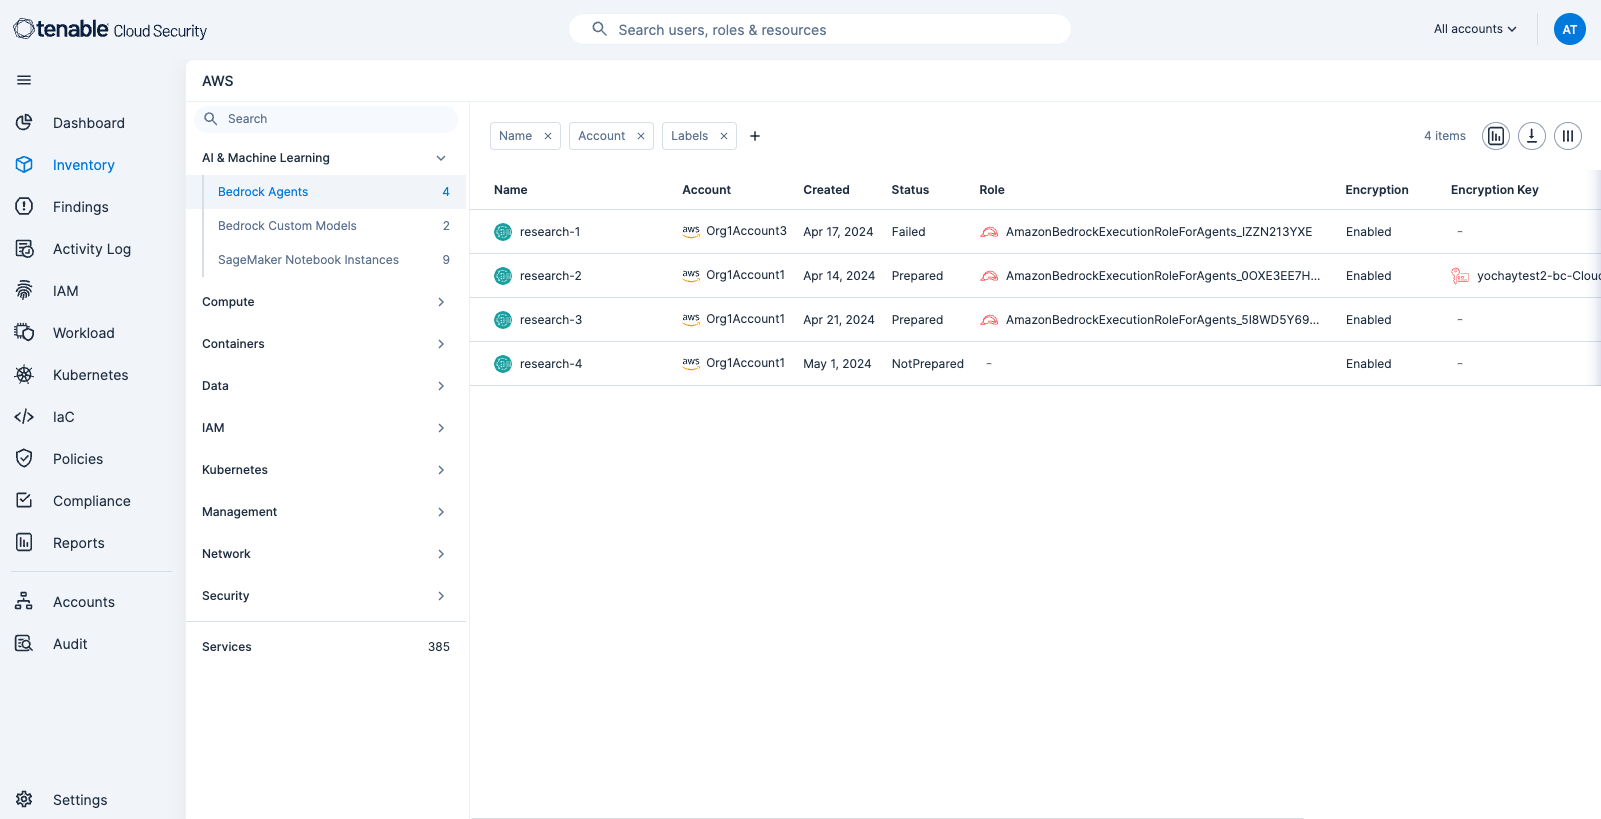Viewport: 1601px width, 819px height.
Task: Open the column chooser icon
Action: coord(1567,136)
